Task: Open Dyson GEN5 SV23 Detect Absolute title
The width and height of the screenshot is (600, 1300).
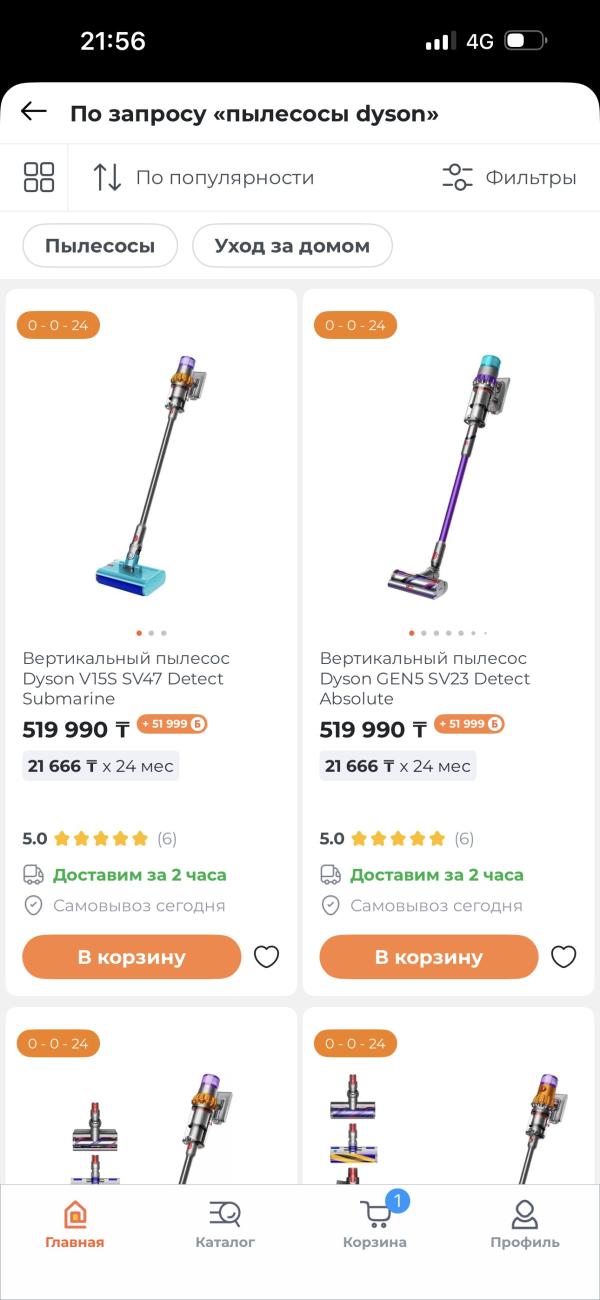Action: click(424, 678)
